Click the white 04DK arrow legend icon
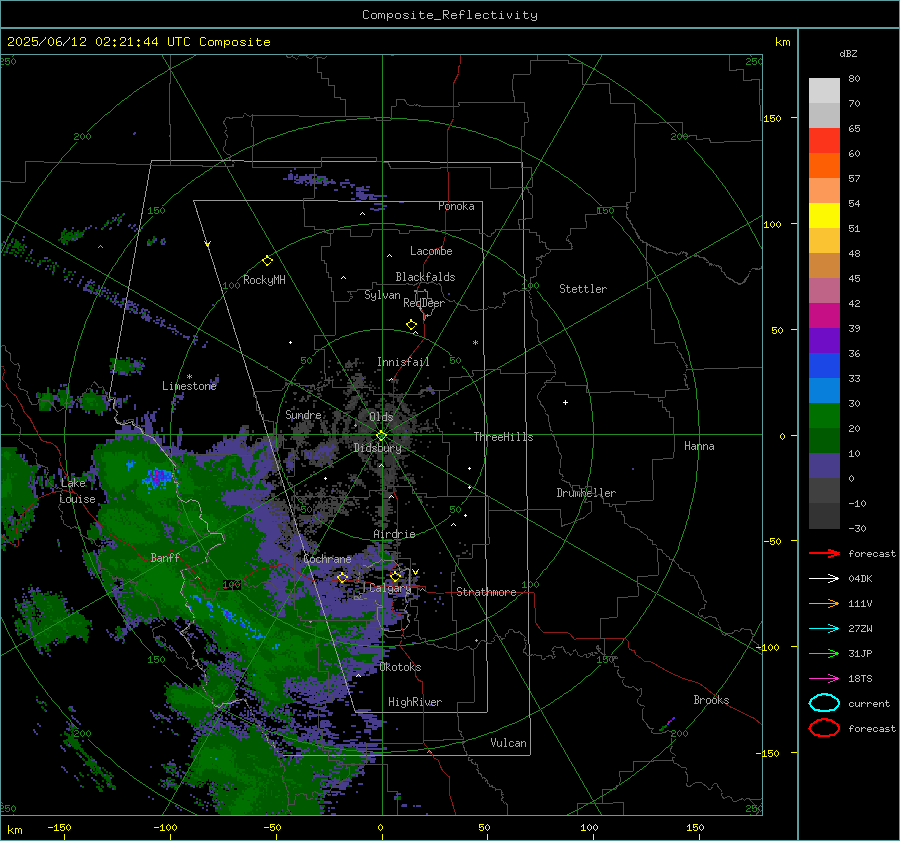Viewport: 900px width, 841px height. (x=824, y=579)
